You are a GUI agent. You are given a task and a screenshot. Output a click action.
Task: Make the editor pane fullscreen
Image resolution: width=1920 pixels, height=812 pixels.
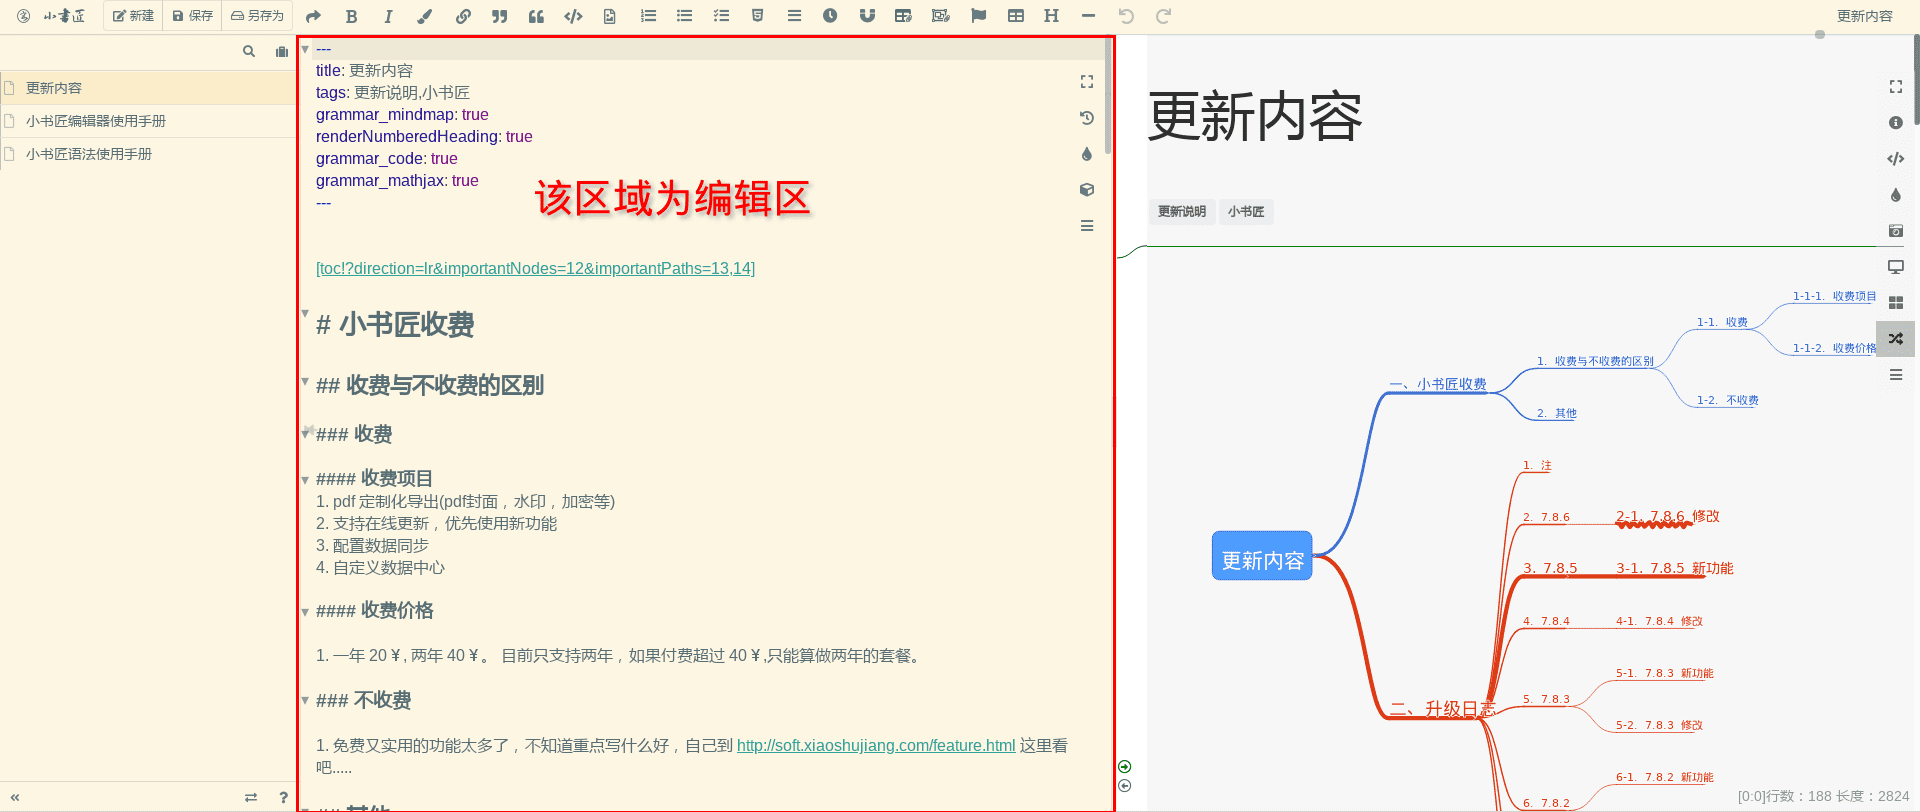point(1087,82)
